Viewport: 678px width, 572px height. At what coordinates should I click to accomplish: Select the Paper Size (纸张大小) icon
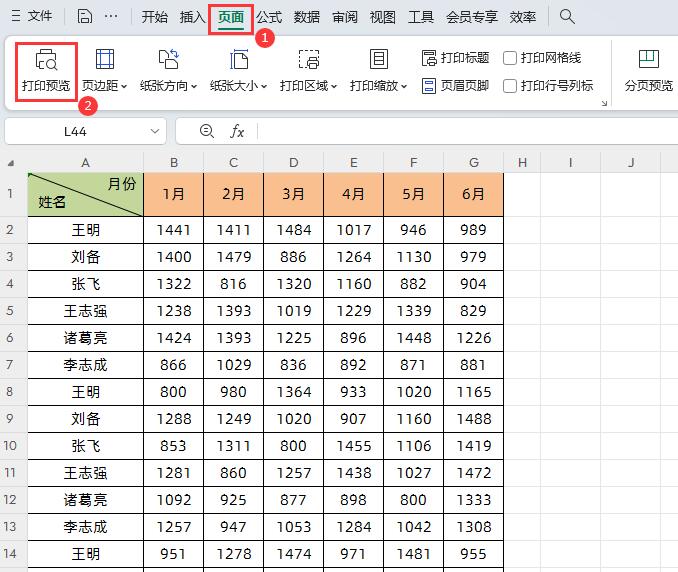[x=238, y=60]
